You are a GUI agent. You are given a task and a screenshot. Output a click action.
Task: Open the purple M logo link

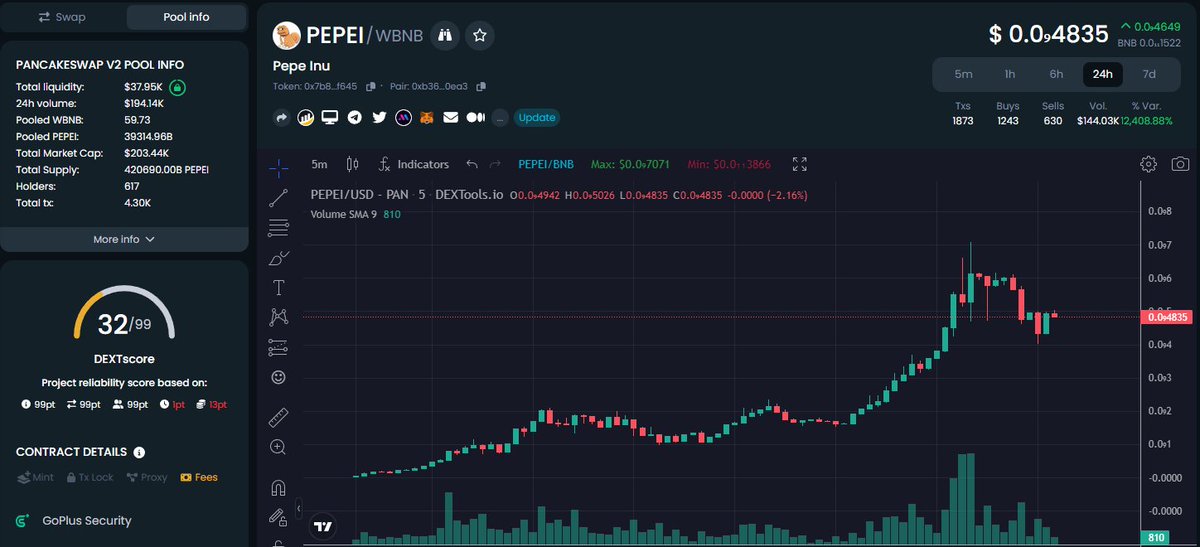click(x=403, y=117)
